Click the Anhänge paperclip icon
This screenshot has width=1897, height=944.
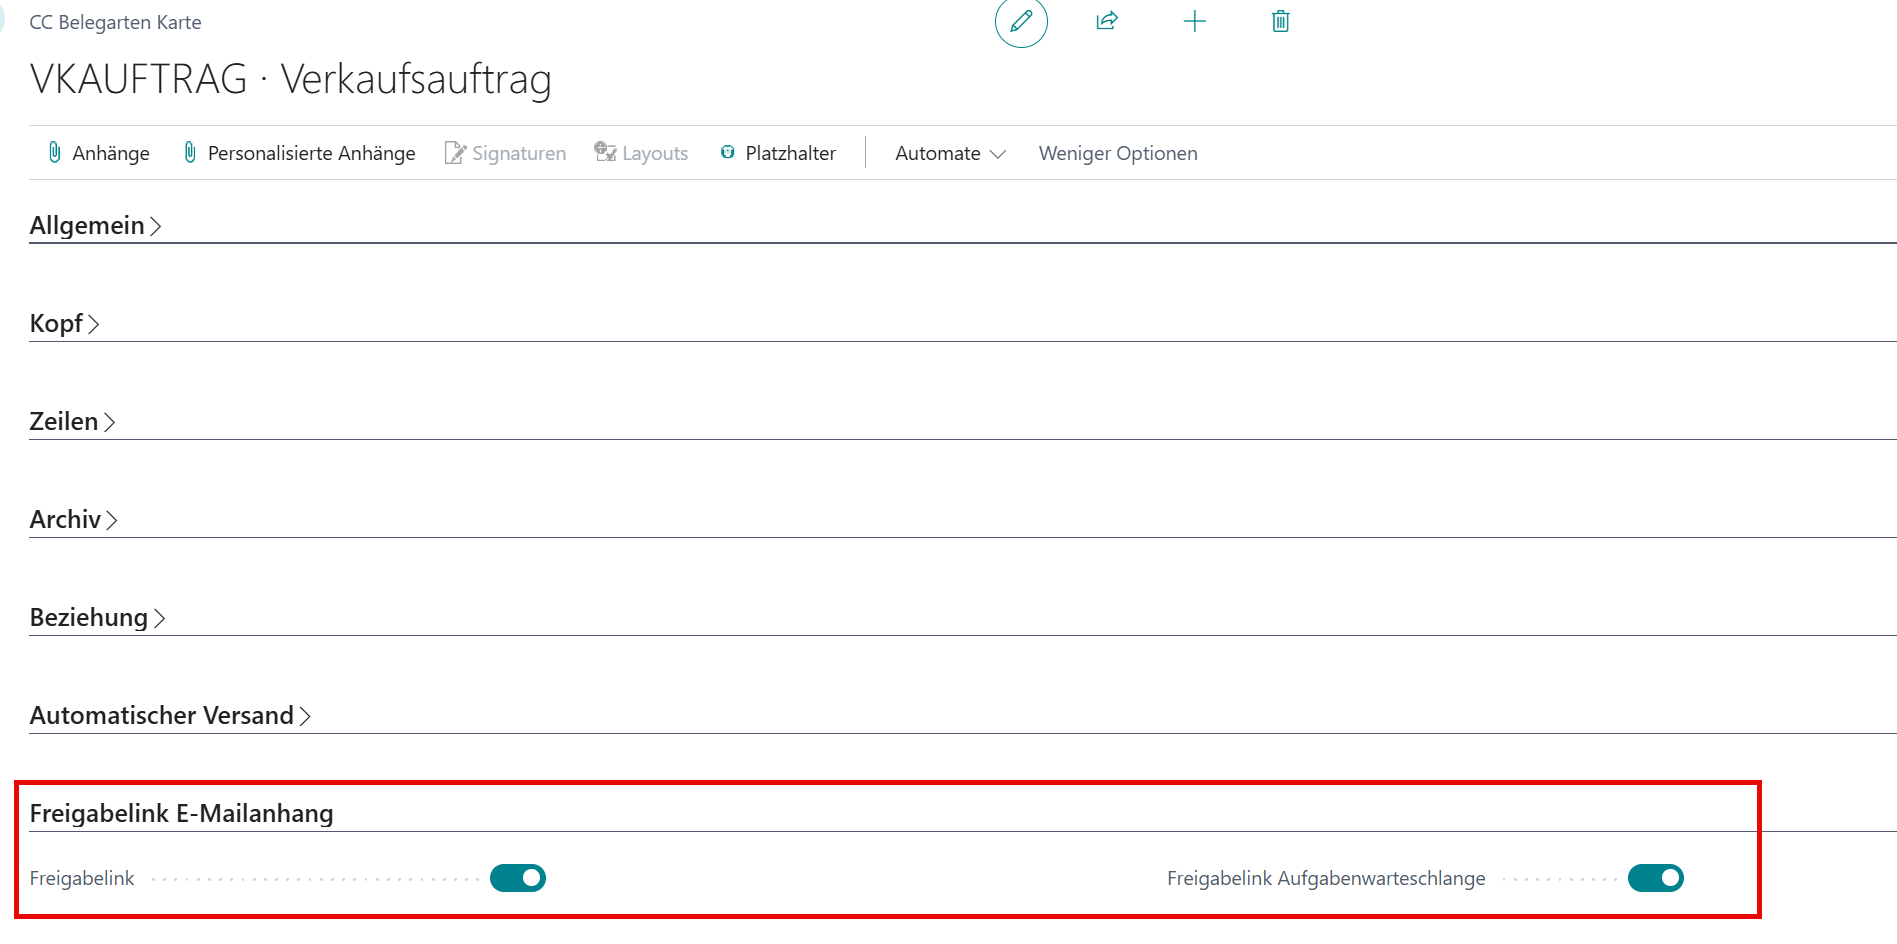click(56, 152)
